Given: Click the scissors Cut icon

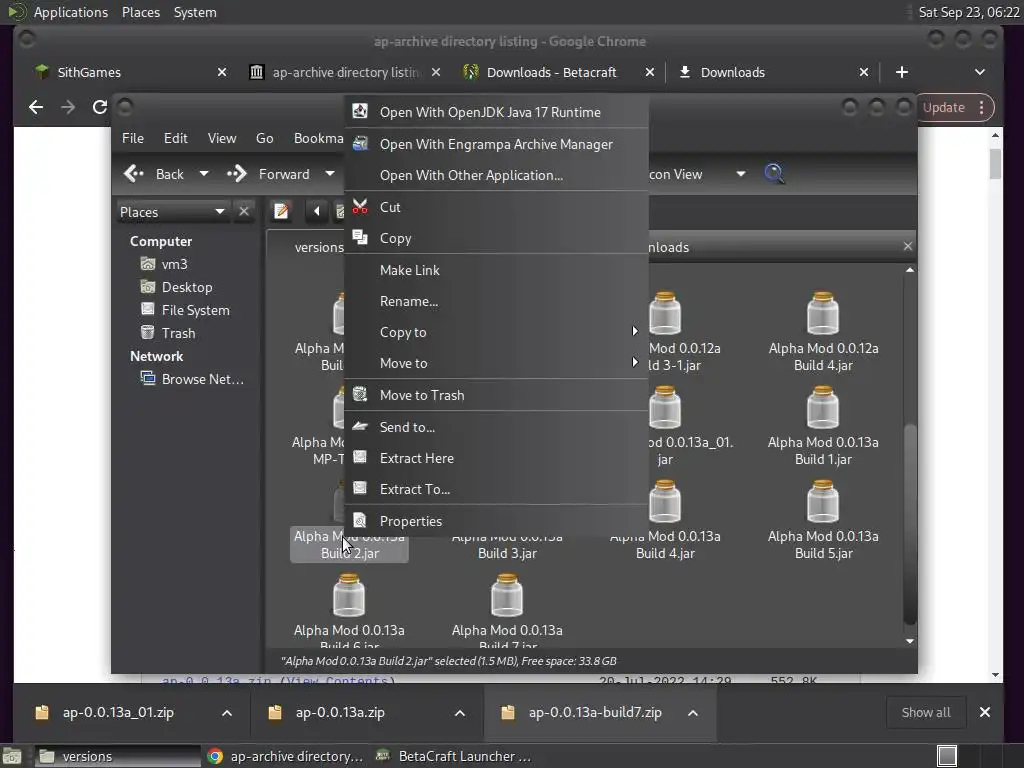Looking at the screenshot, I should (360, 206).
